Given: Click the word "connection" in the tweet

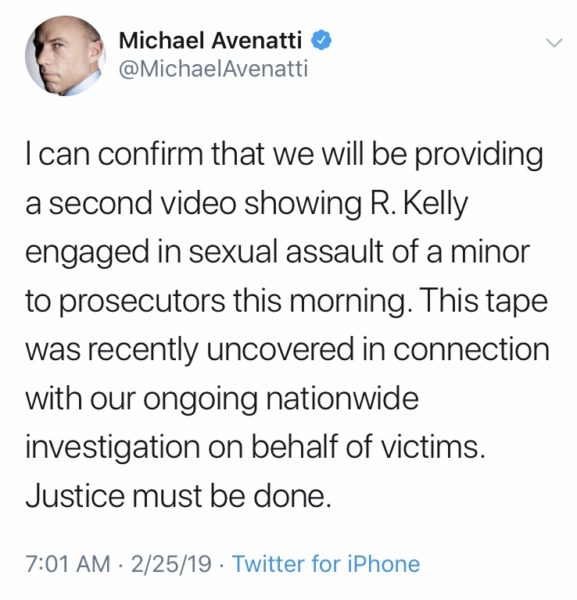Looking at the screenshot, I should (x=471, y=350).
